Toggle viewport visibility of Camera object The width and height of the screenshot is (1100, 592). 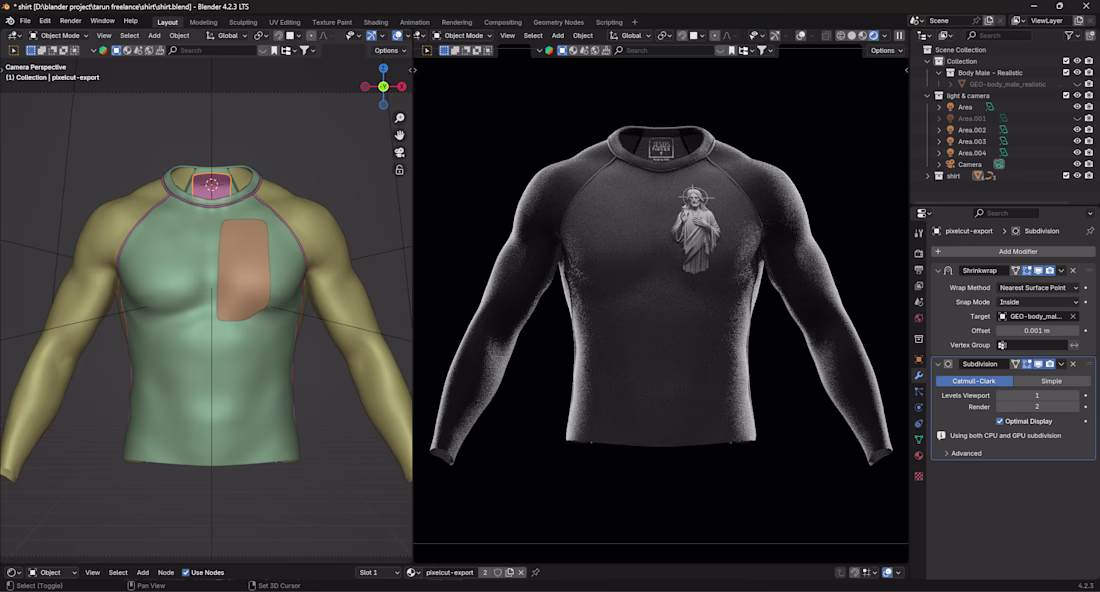(x=1078, y=164)
